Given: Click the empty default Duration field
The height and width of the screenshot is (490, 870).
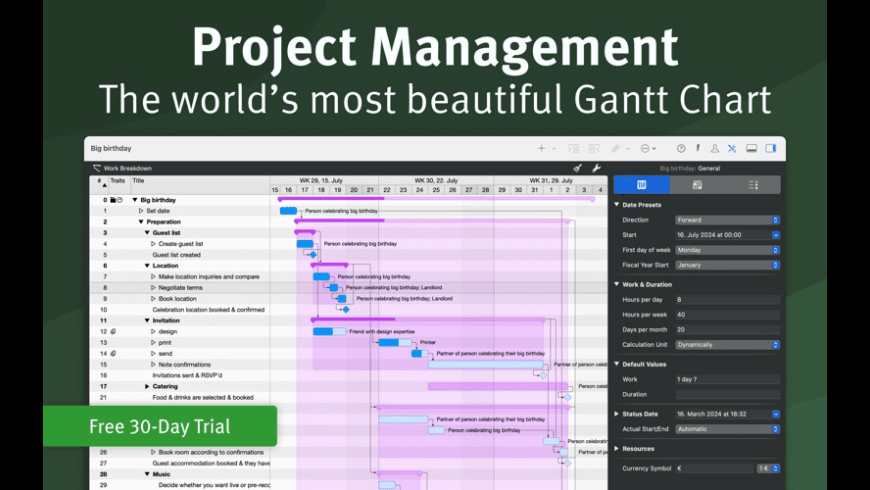Looking at the screenshot, I should (727, 395).
